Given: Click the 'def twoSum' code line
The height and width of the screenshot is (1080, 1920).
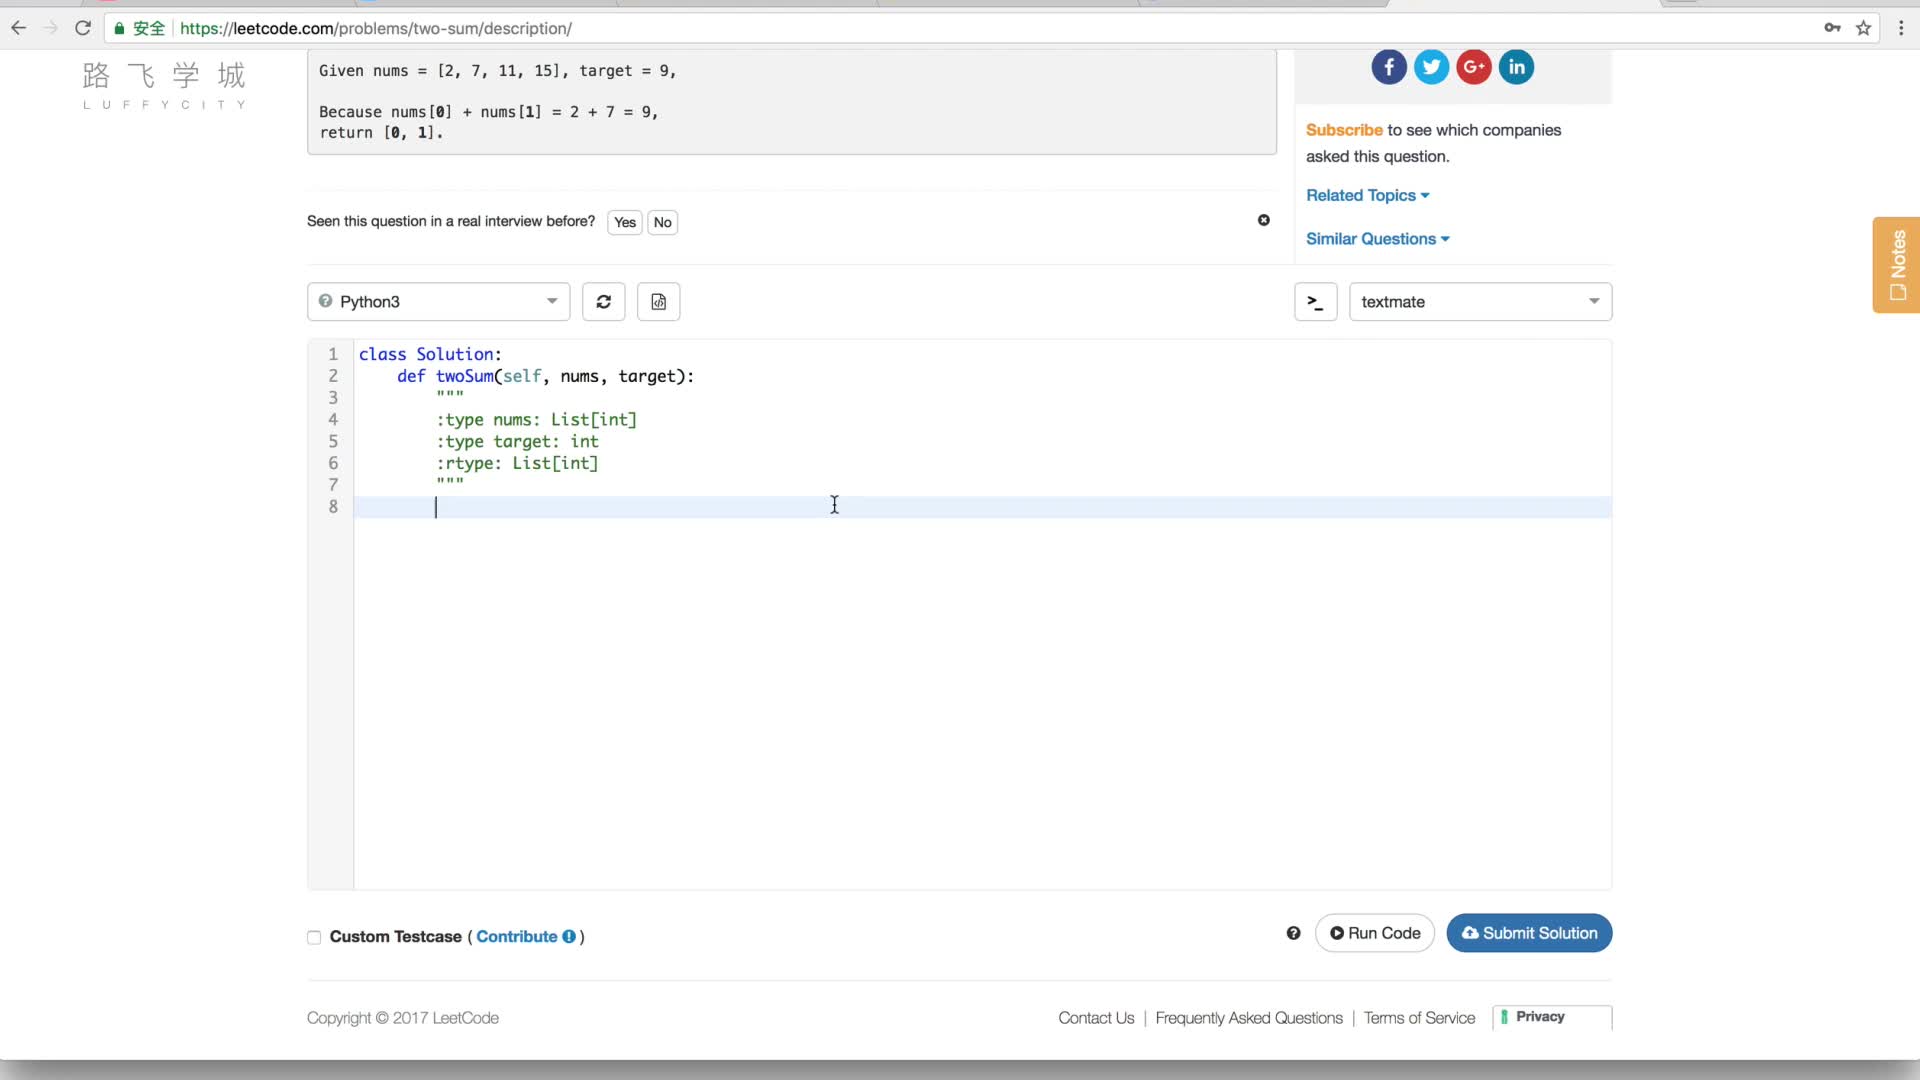Looking at the screenshot, I should pos(545,376).
